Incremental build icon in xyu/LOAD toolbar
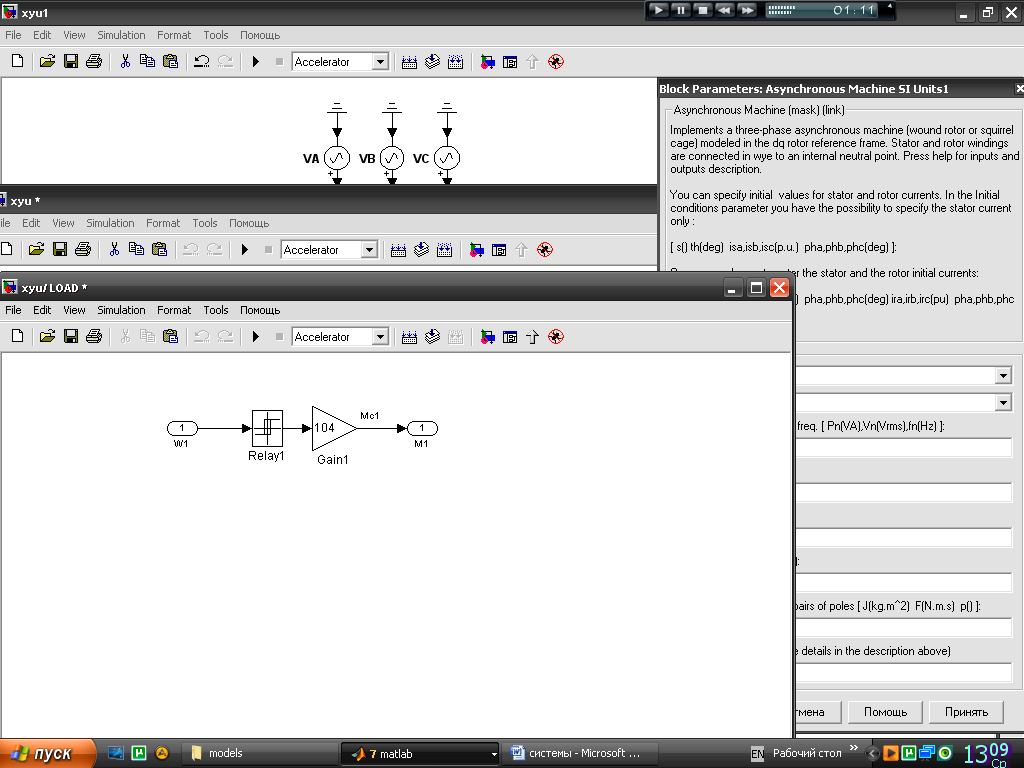1024x768 pixels. point(409,337)
